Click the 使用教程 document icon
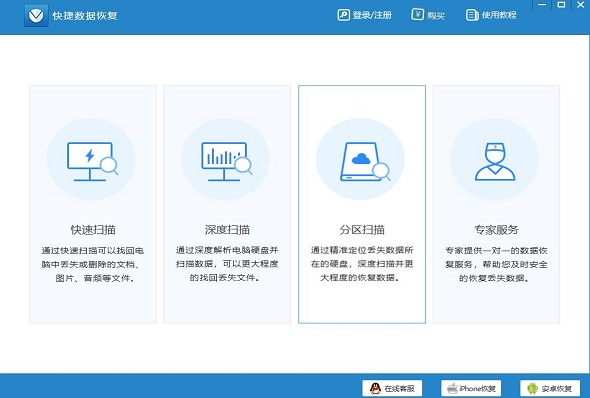Viewport: 590px width, 398px height. [472, 15]
